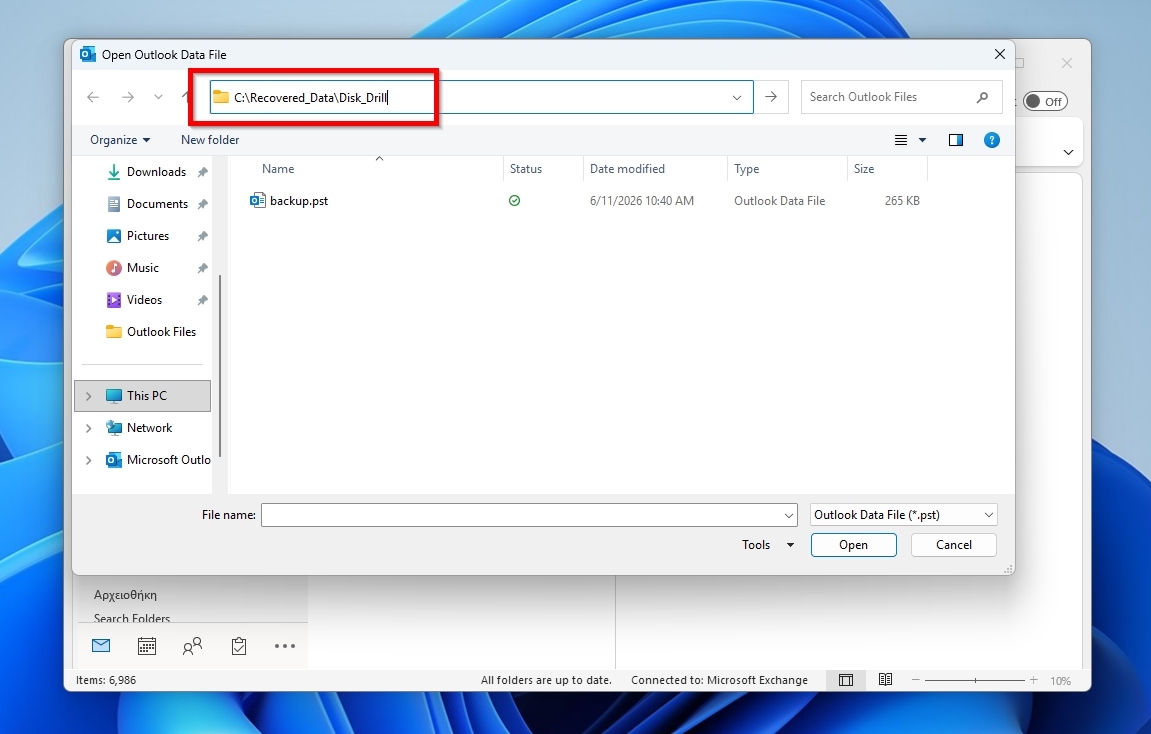Image resolution: width=1151 pixels, height=734 pixels.
Task: Open Outlook Data File (*.pst) type dropdown
Action: [x=904, y=515]
